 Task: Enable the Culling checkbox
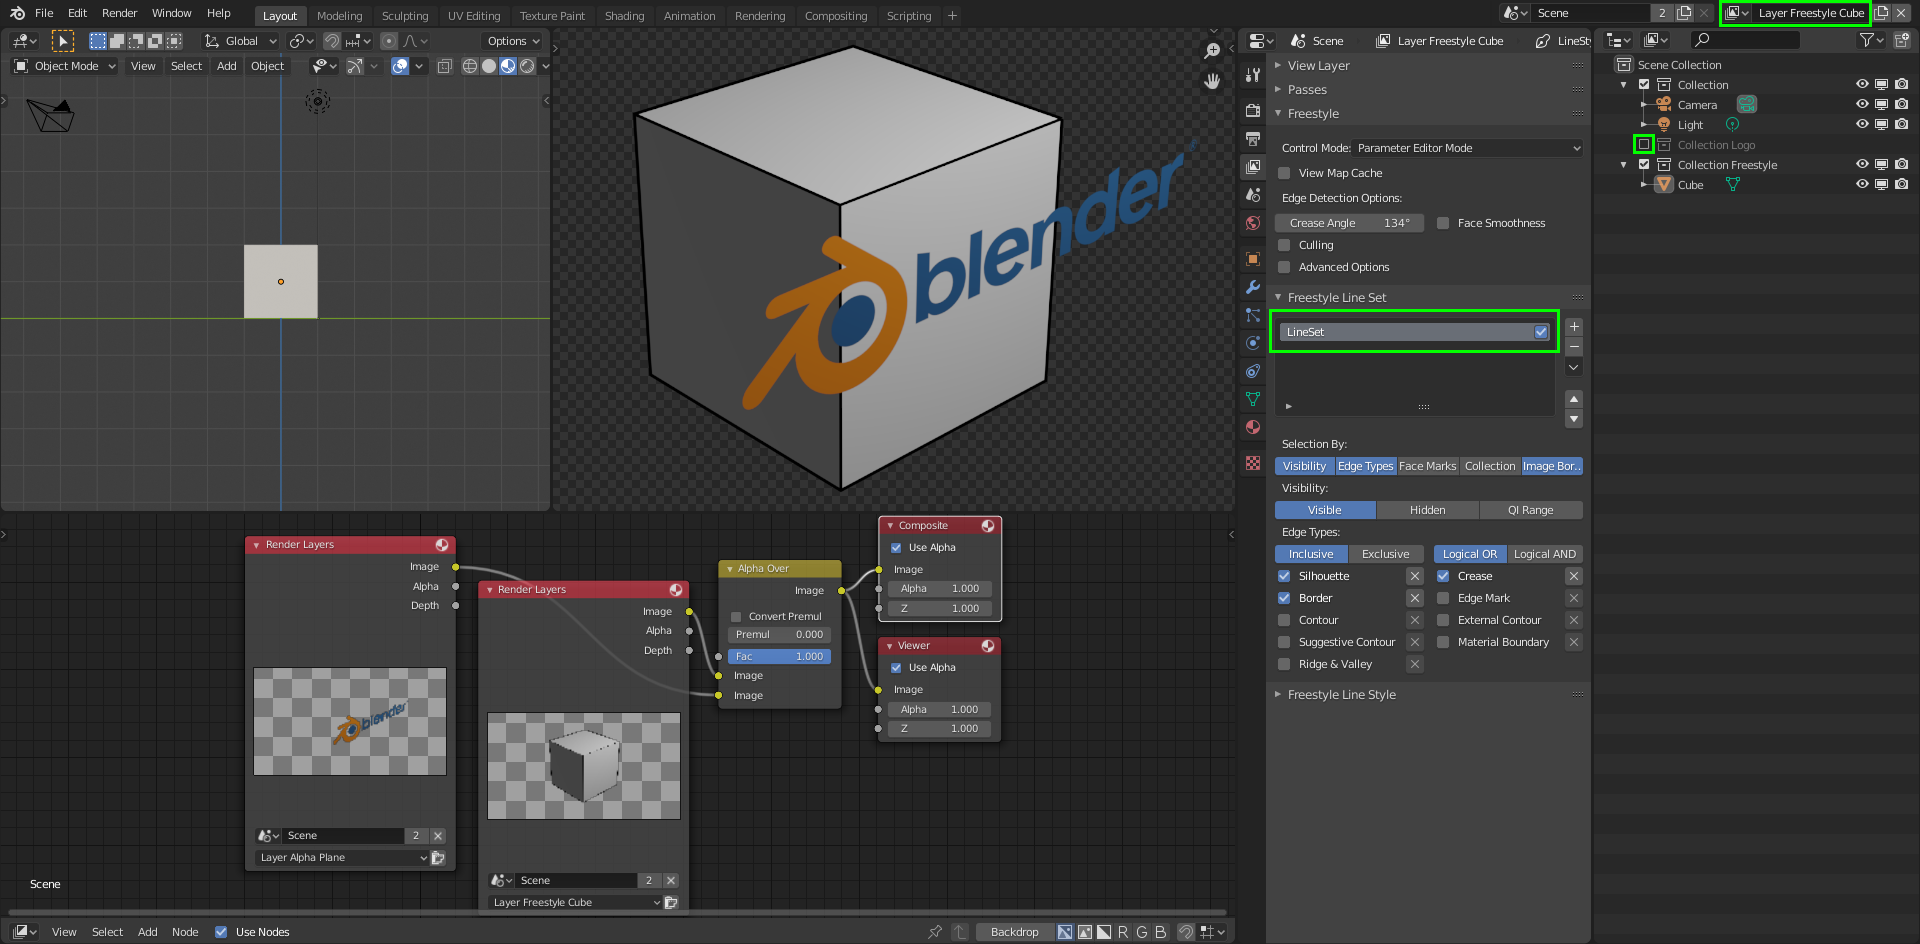tap(1284, 245)
